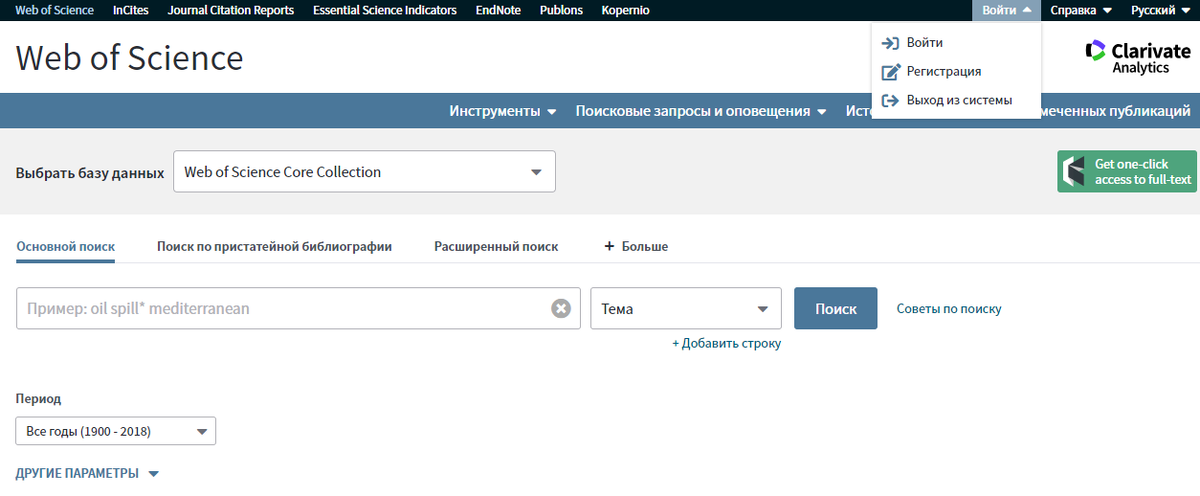Click the login arrow icon beside Войти
Image resolution: width=1200 pixels, height=496 pixels.
pyautogui.click(x=888, y=43)
